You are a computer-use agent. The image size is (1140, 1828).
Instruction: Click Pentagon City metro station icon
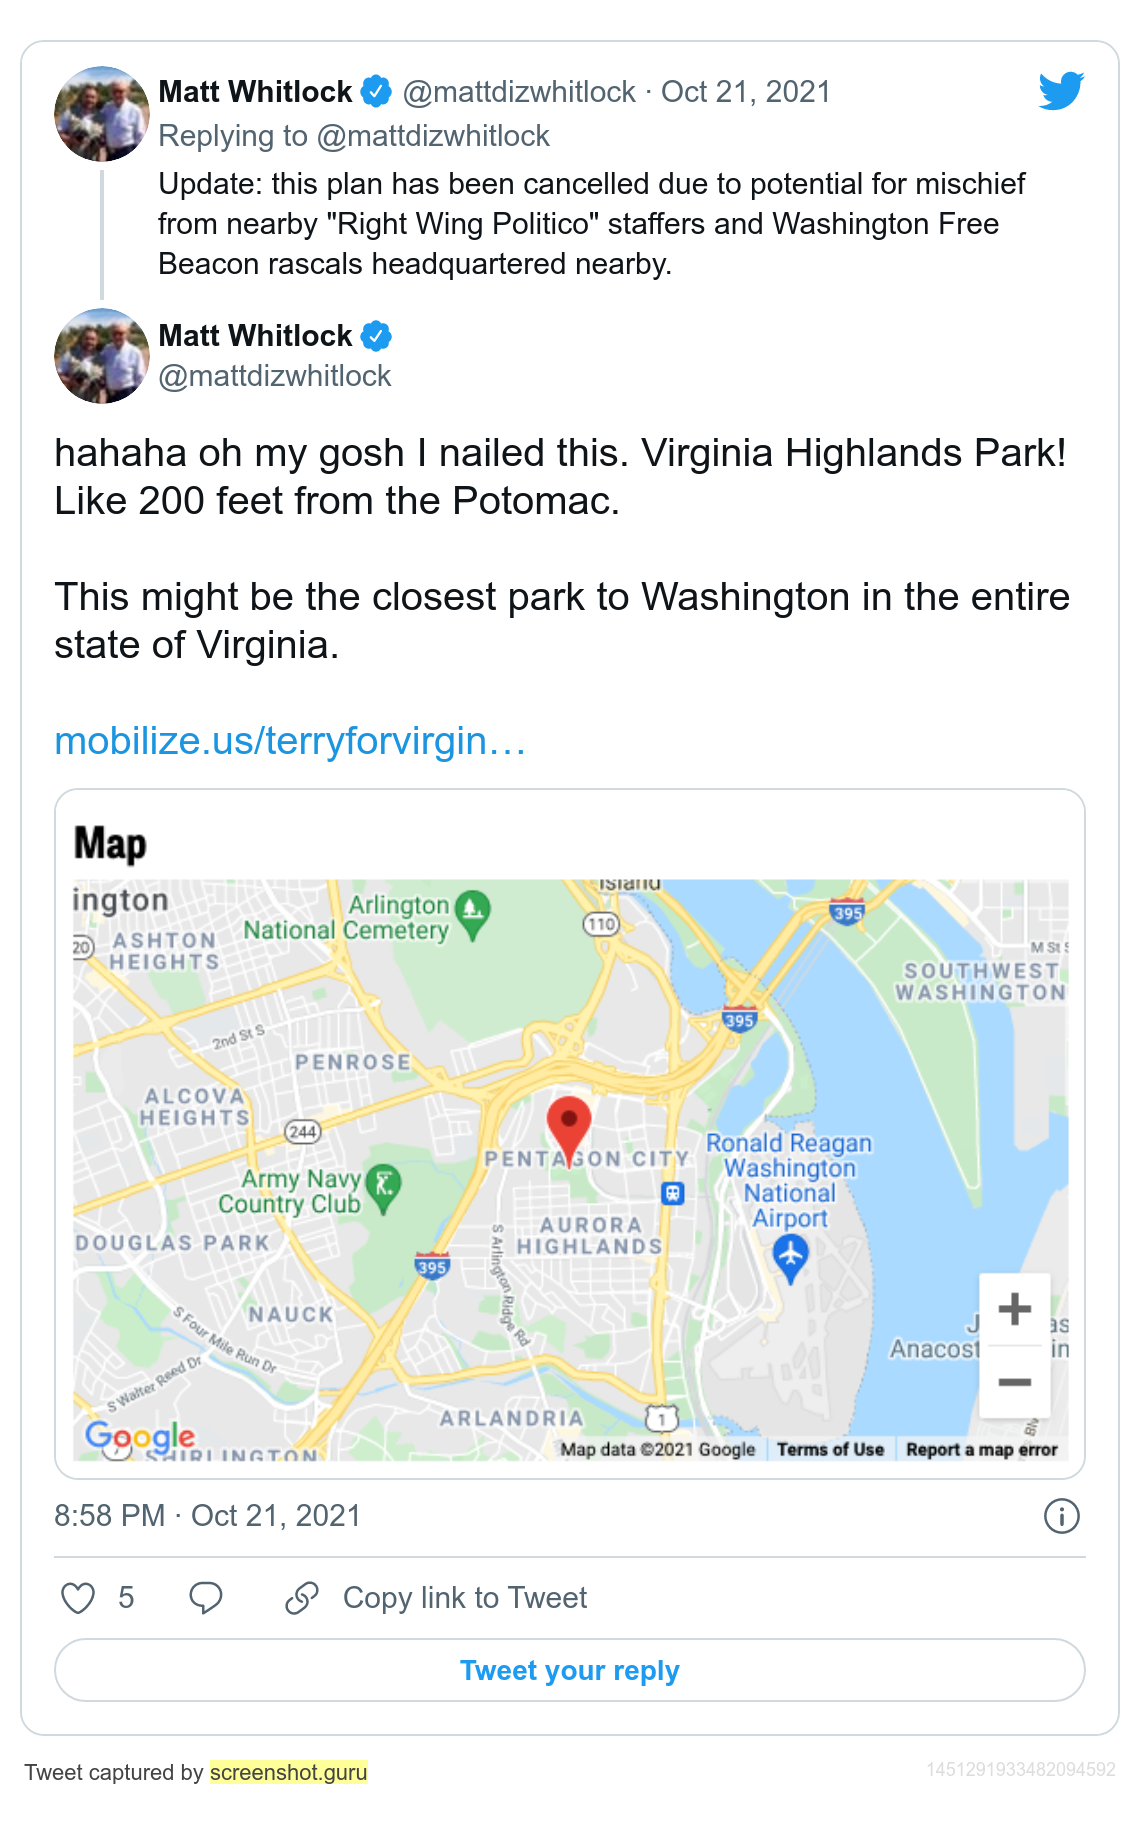(673, 1193)
